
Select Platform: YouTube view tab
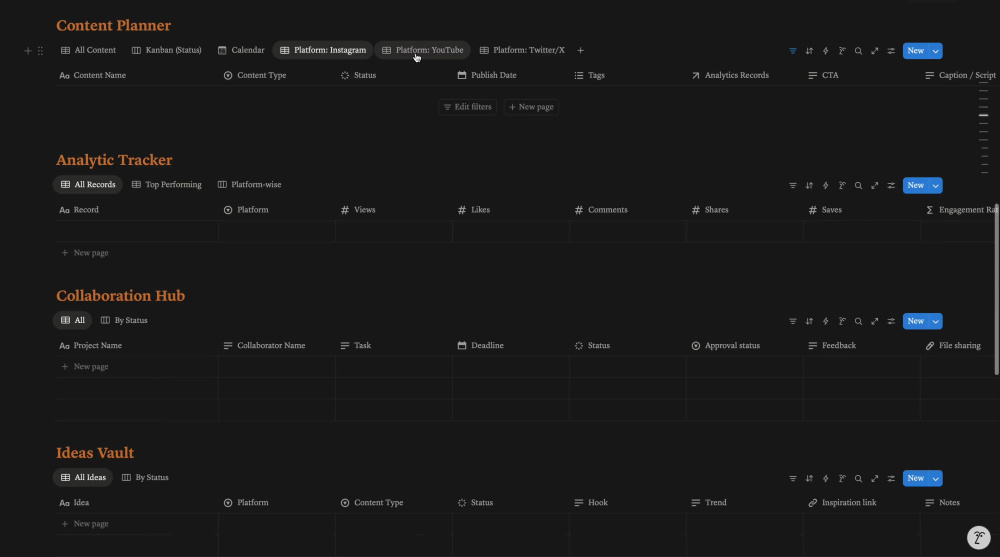(422, 50)
